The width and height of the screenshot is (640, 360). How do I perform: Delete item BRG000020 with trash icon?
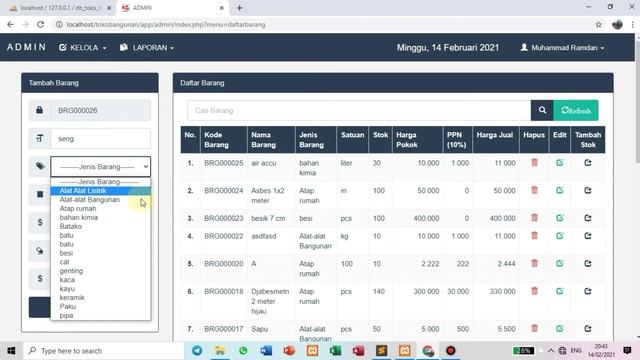tap(534, 263)
